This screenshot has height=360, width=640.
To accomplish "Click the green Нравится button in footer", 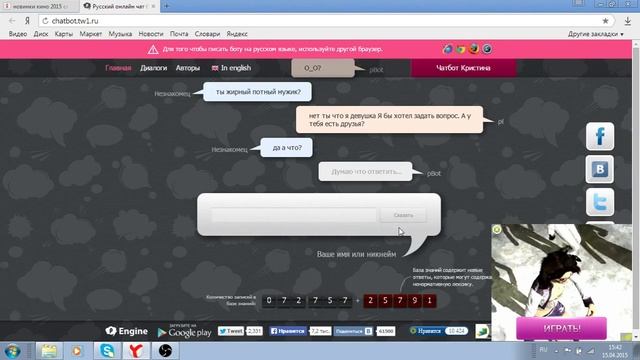I will pos(427,331).
